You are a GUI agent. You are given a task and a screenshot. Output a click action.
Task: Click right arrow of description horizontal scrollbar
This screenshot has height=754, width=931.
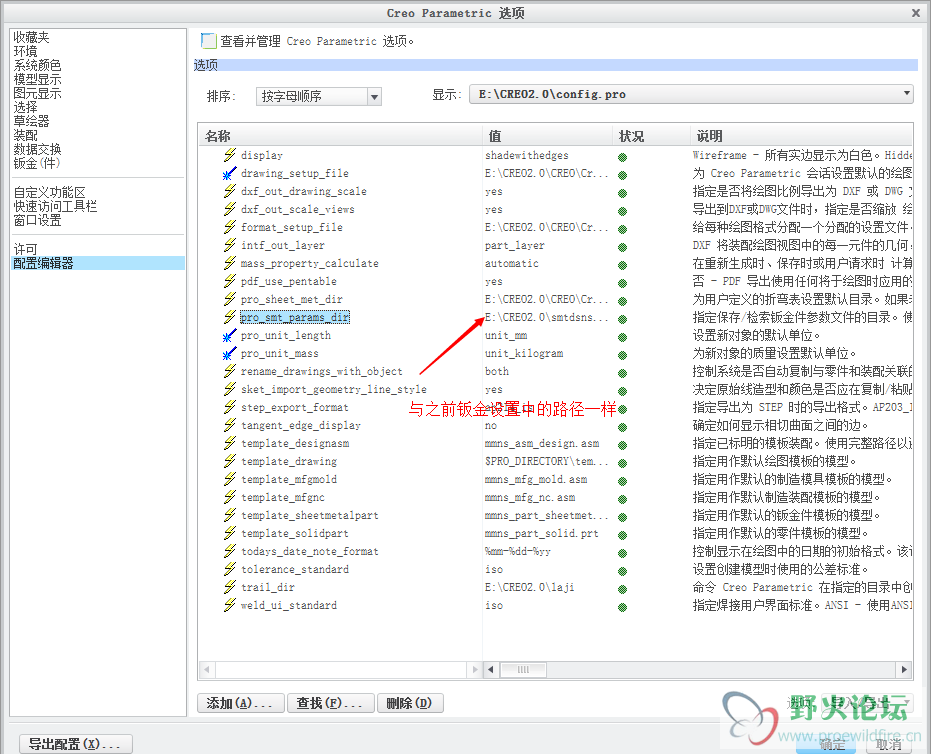point(904,670)
